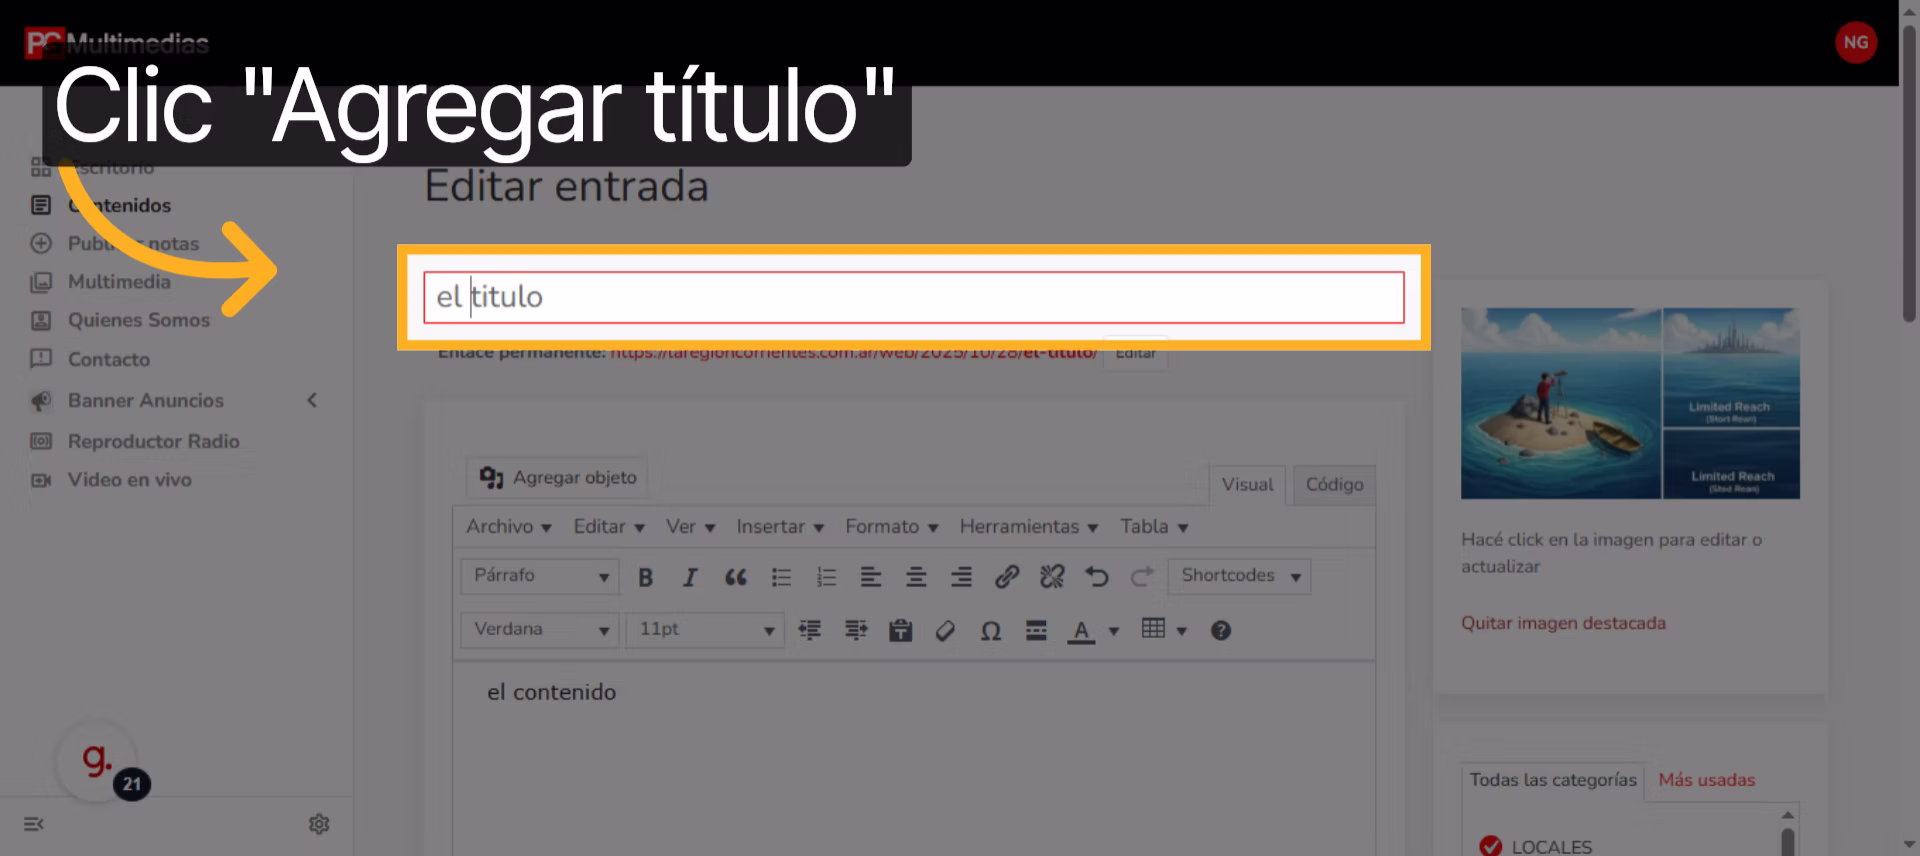Toggle bold formatting in the editor toolbar

[x=645, y=577]
